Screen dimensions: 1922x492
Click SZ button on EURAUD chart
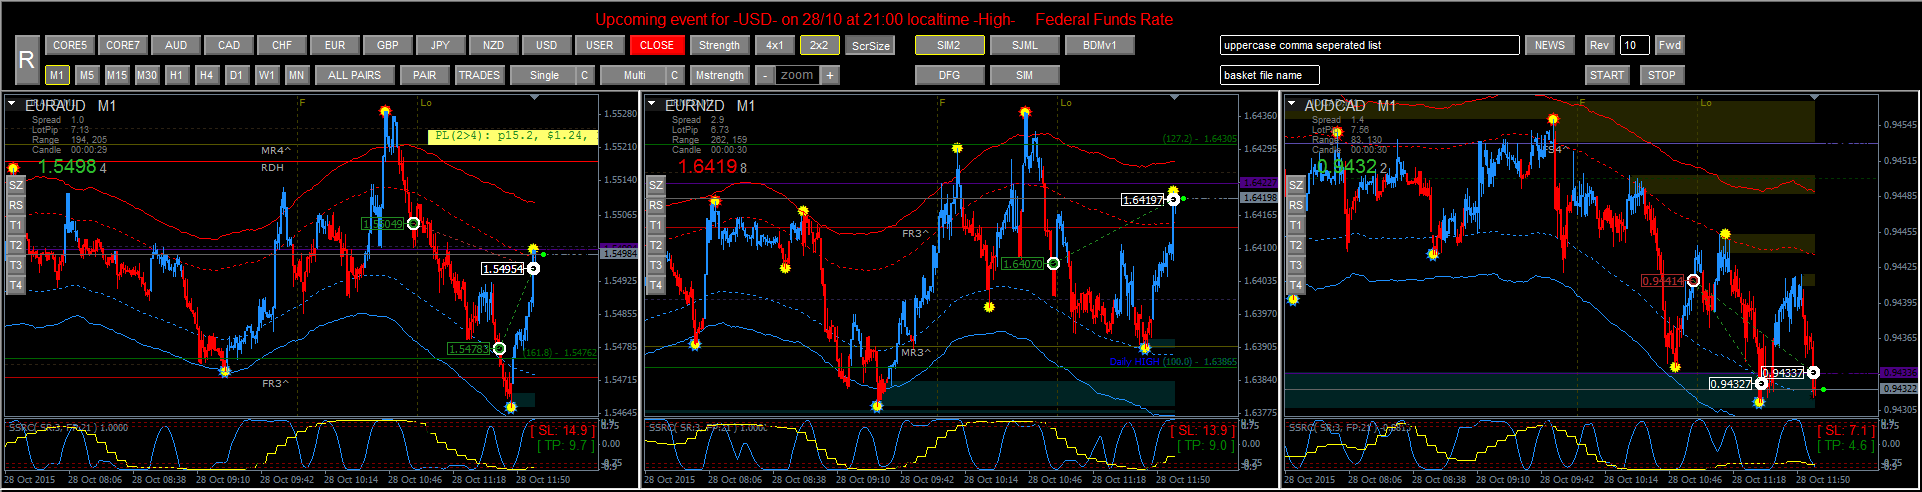pyautogui.click(x=16, y=185)
